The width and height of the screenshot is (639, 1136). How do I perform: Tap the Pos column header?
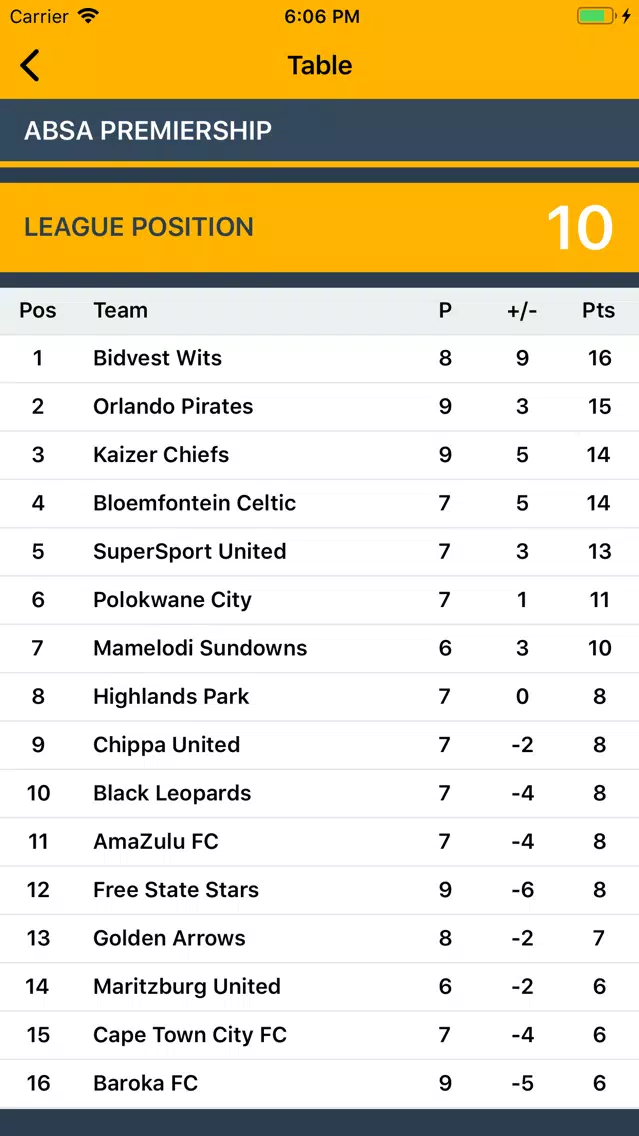pos(38,310)
